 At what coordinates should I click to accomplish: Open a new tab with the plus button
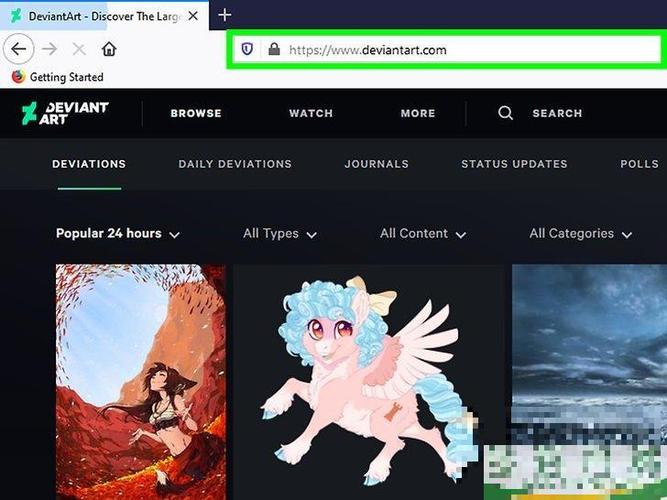click(x=225, y=15)
